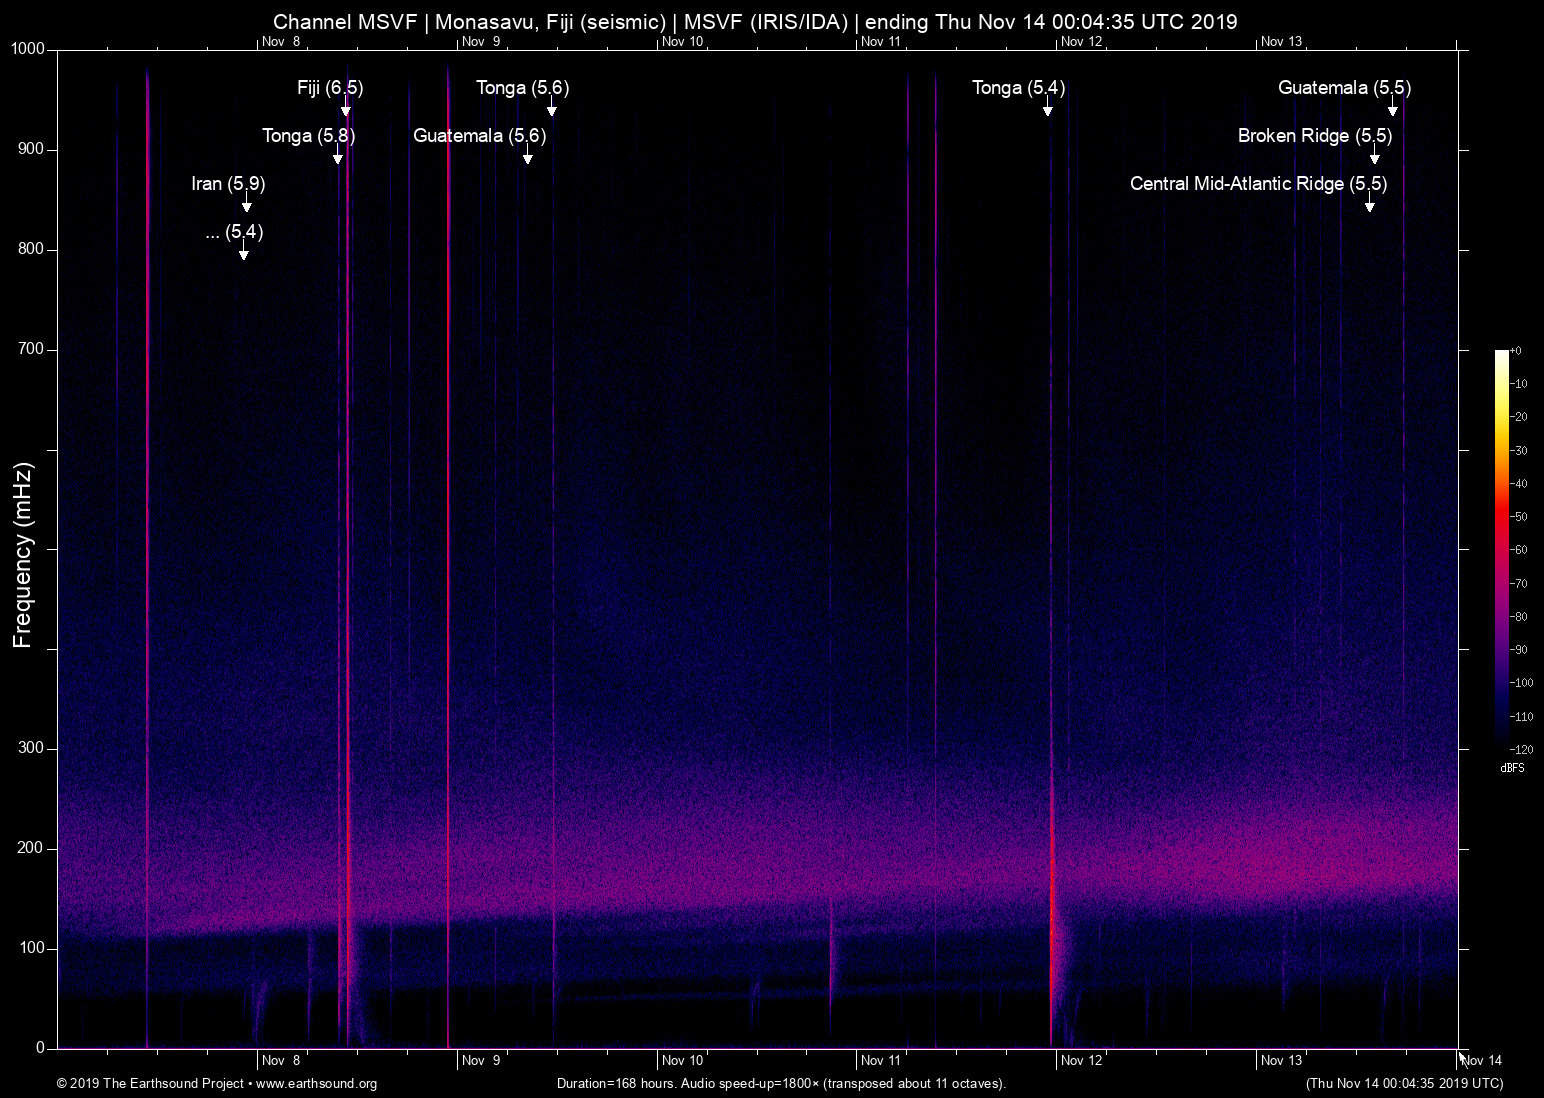Click the -120 value on the color scale

(1522, 749)
